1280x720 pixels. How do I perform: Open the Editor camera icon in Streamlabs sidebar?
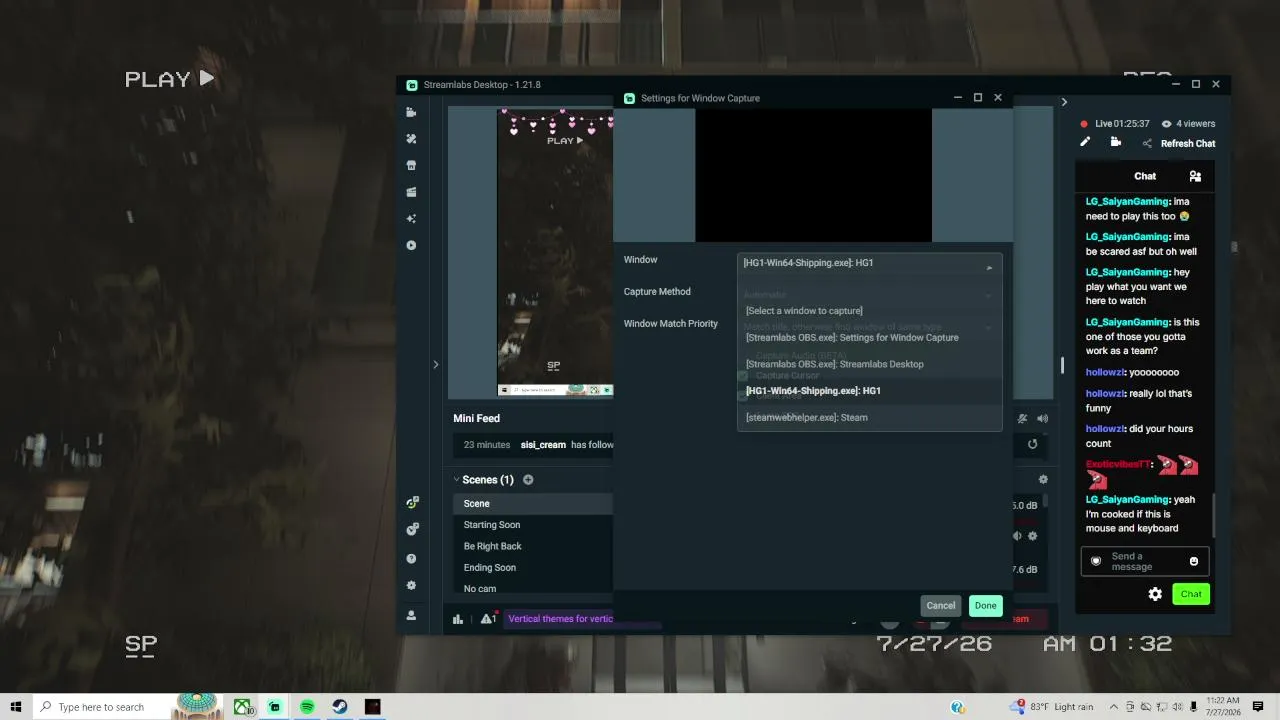pyautogui.click(x=411, y=112)
